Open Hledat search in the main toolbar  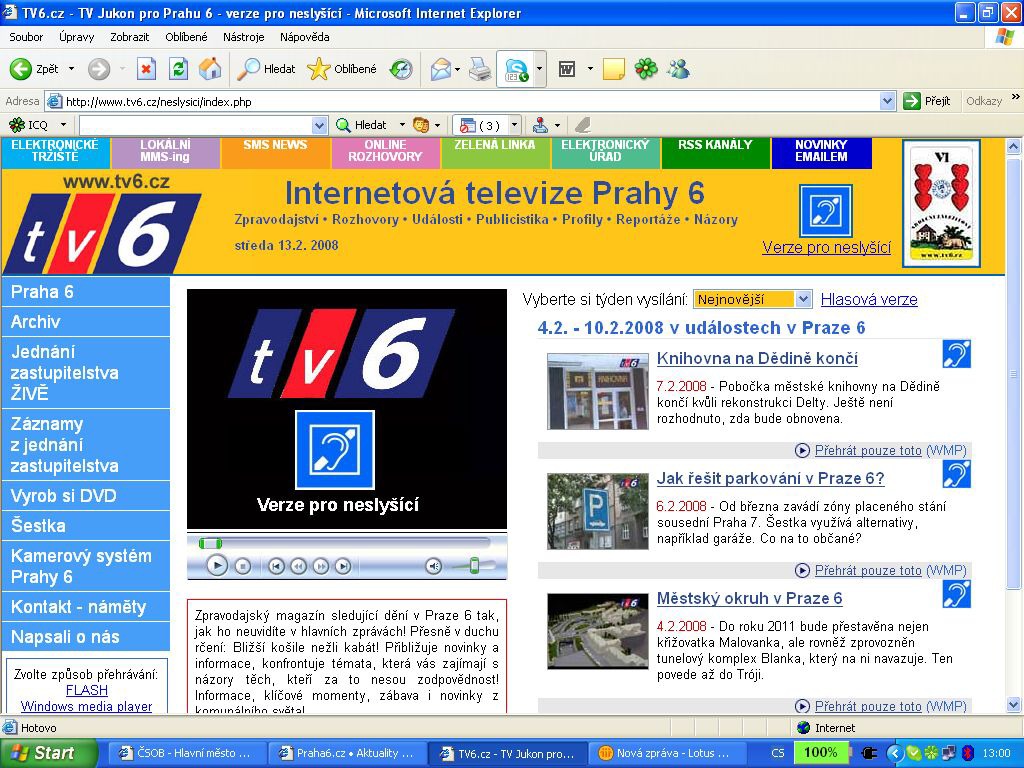pyautogui.click(x=266, y=69)
